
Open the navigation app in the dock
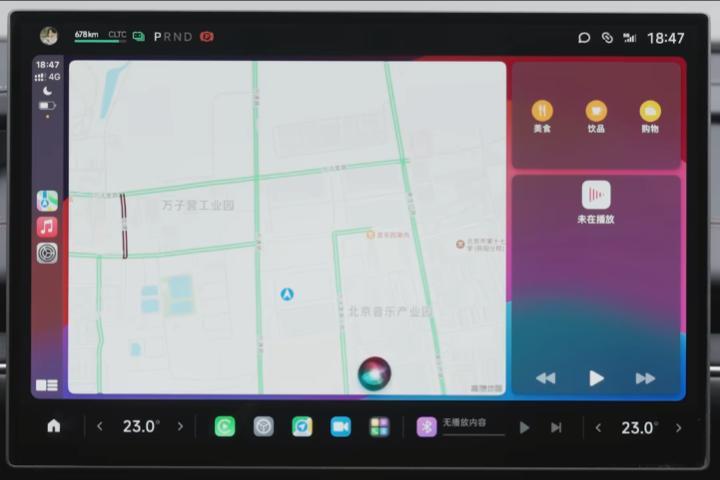[302, 427]
